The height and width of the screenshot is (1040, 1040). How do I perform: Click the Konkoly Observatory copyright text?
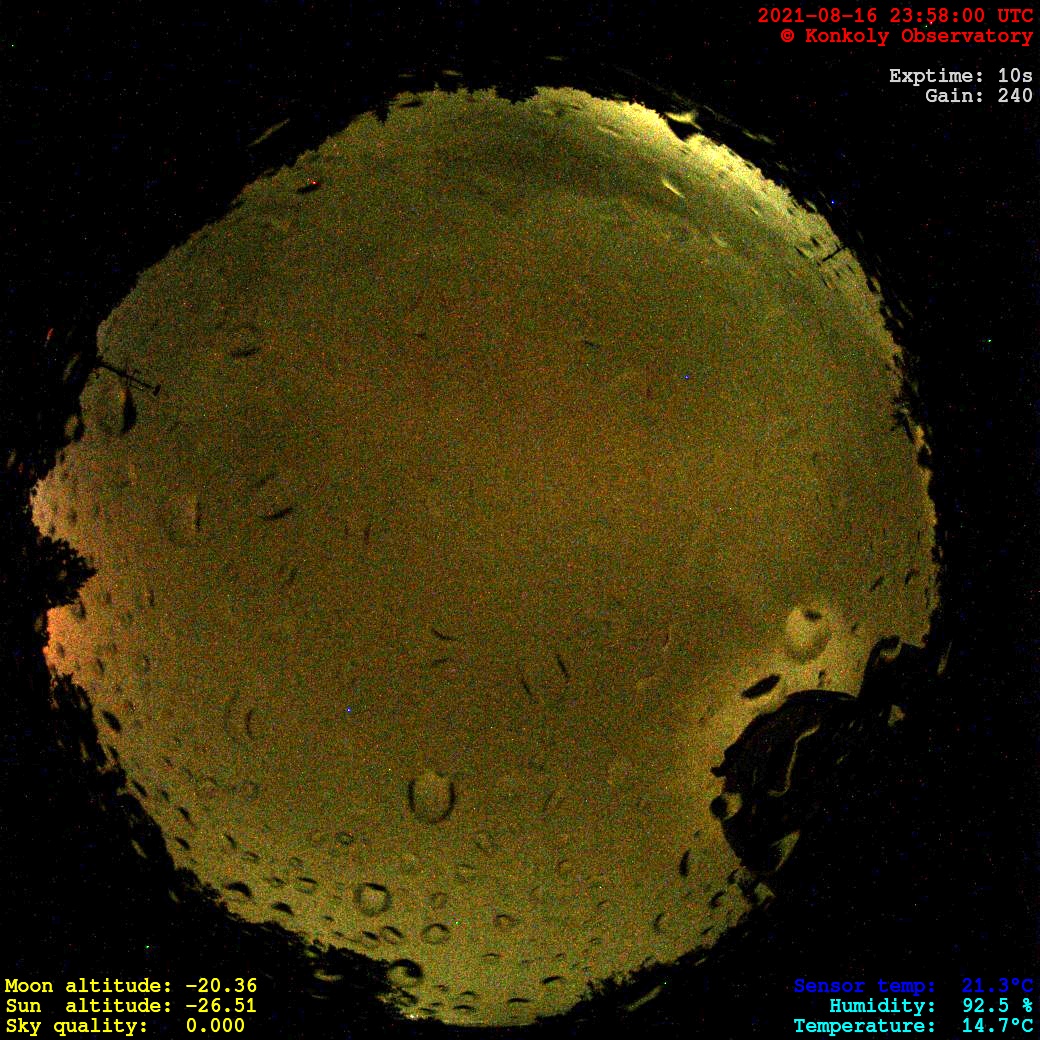click(x=906, y=36)
